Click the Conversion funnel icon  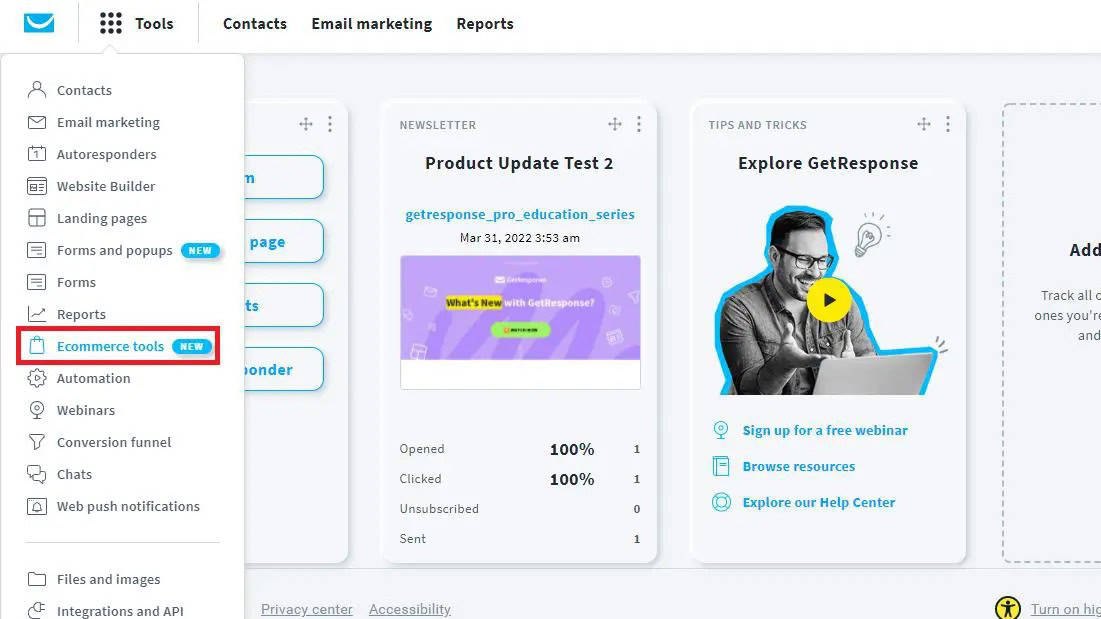(x=37, y=442)
